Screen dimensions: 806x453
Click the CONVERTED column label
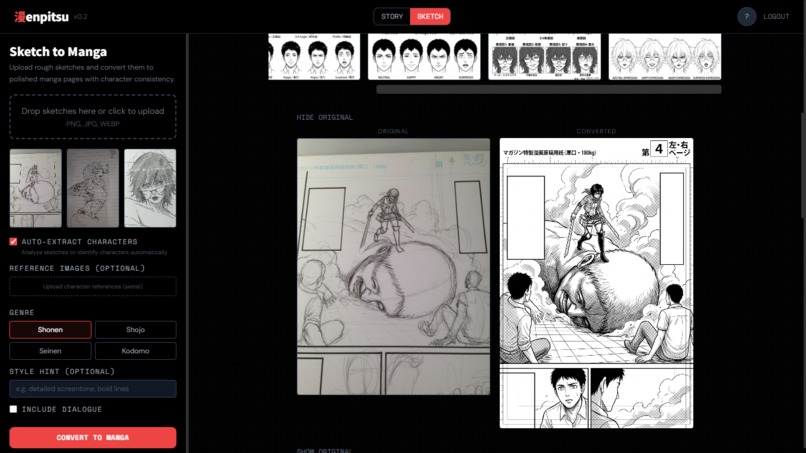point(596,131)
